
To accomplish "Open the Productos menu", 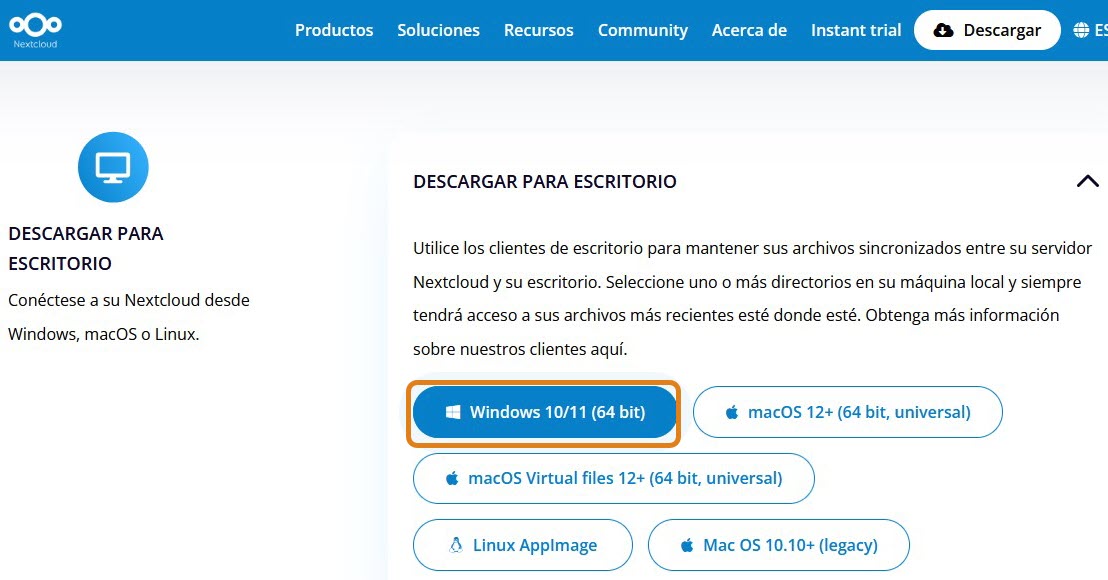I will pos(334,30).
